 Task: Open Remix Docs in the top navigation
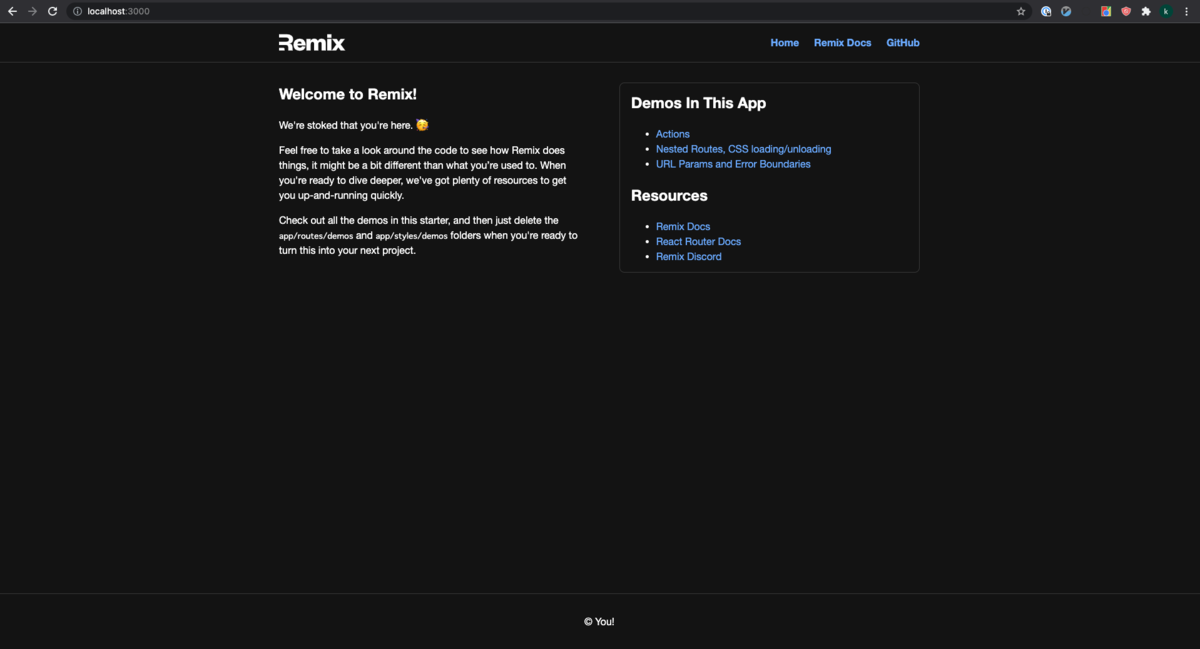tap(843, 43)
